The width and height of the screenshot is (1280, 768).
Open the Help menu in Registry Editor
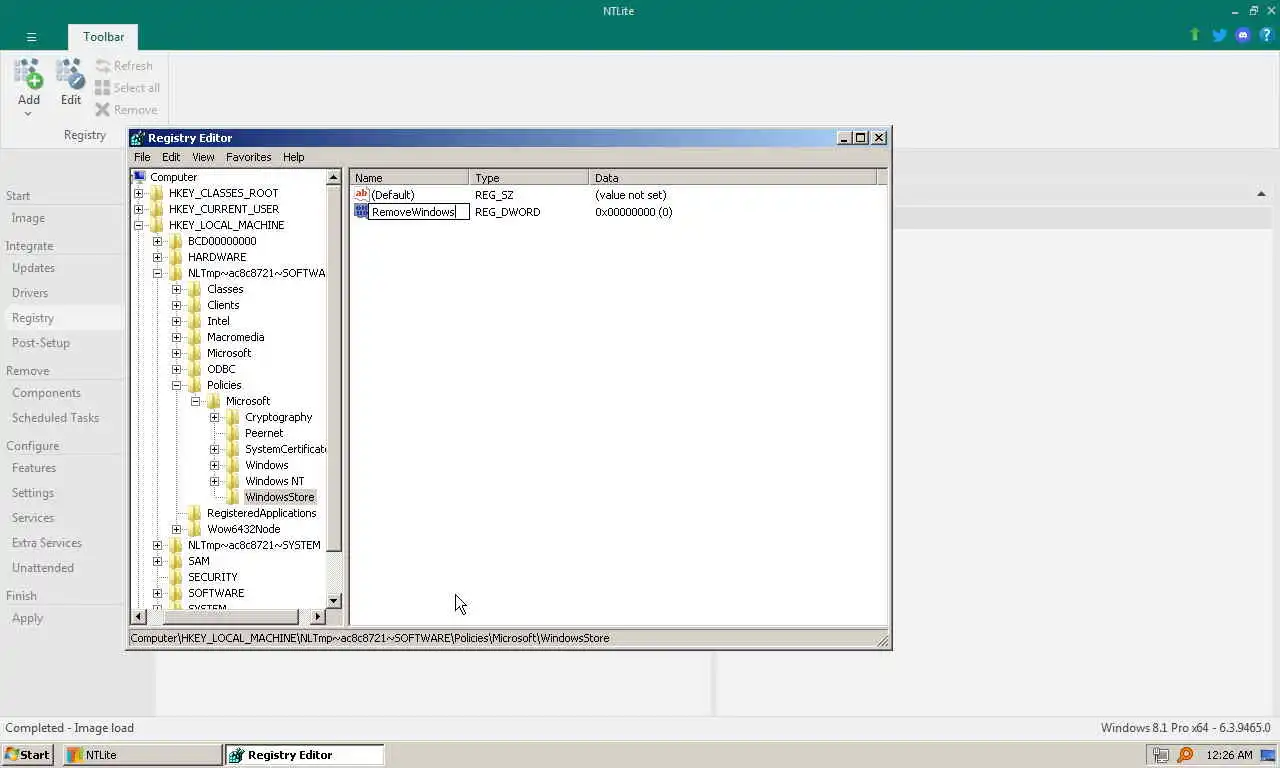point(293,157)
